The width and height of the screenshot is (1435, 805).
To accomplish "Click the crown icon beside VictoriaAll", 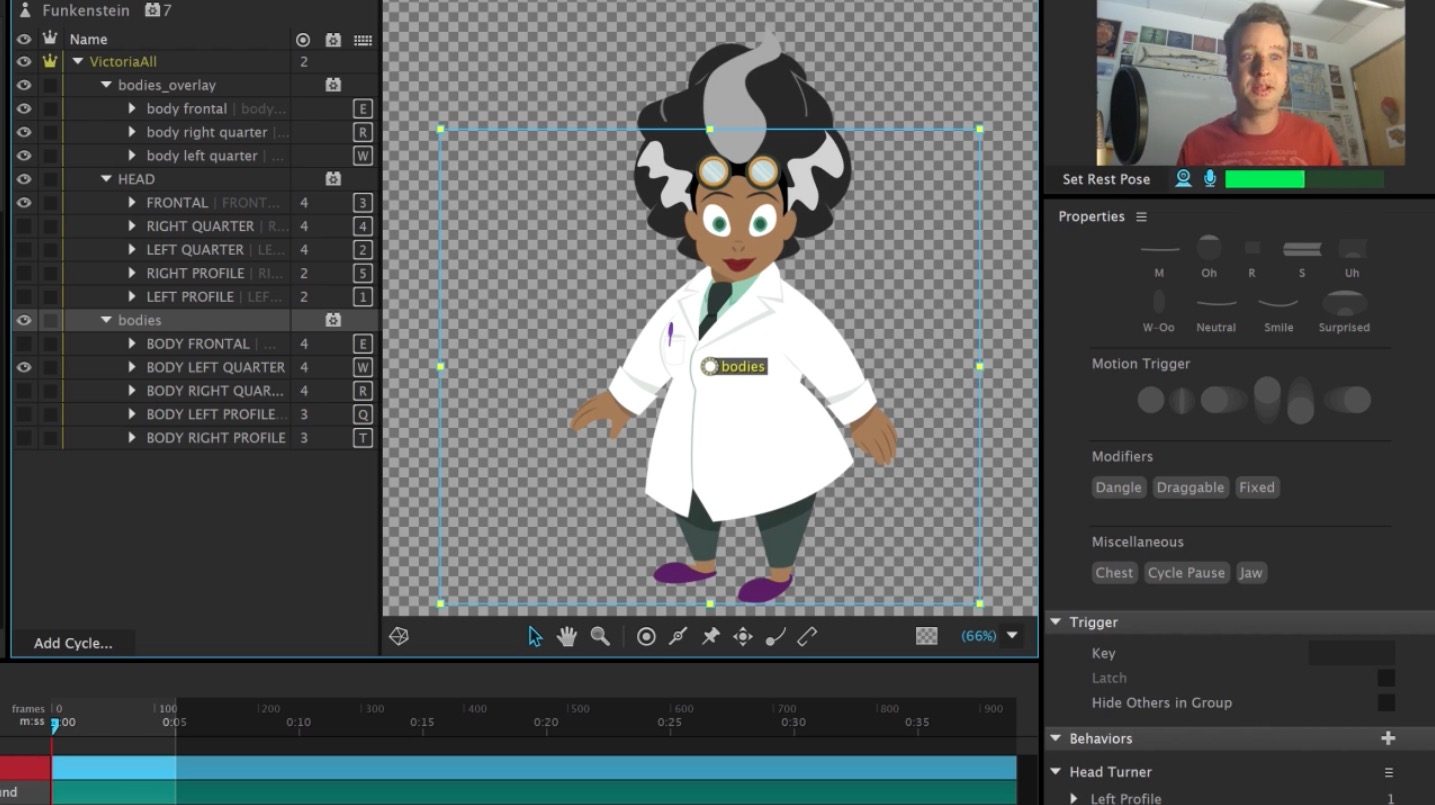I will click(50, 62).
